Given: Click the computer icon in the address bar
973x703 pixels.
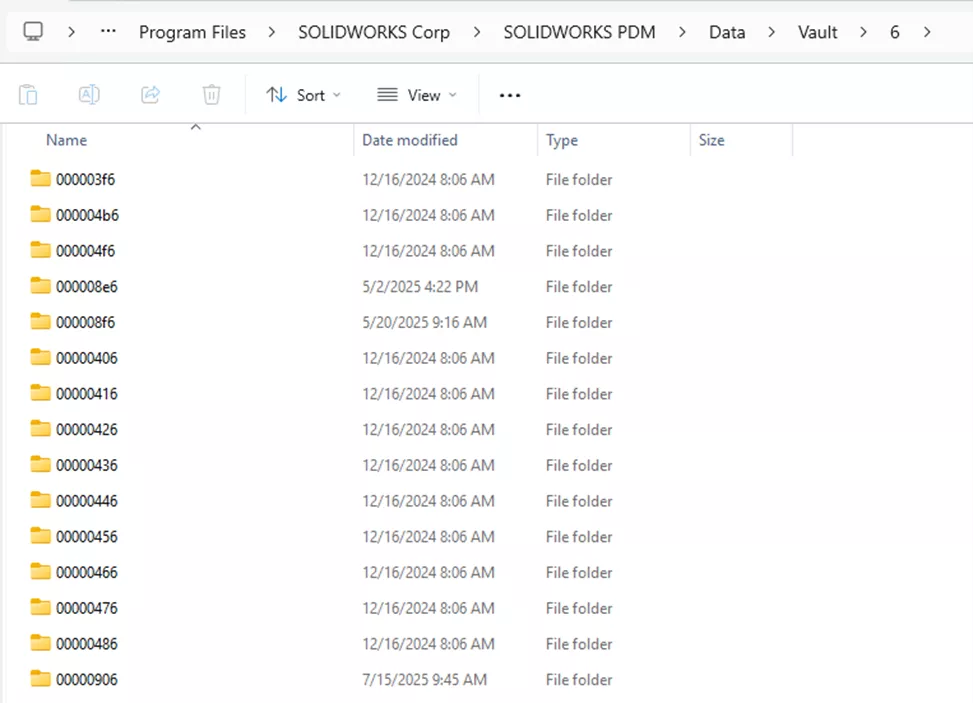Looking at the screenshot, I should coord(33,31).
